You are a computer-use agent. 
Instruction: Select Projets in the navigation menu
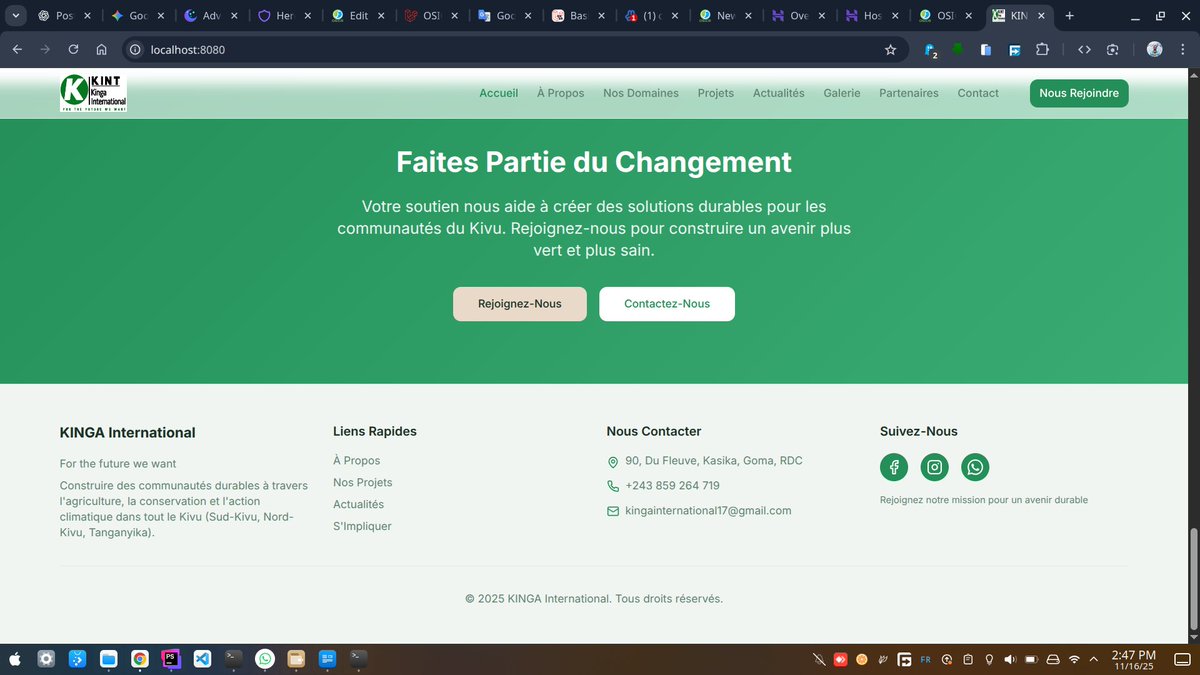[x=715, y=92]
